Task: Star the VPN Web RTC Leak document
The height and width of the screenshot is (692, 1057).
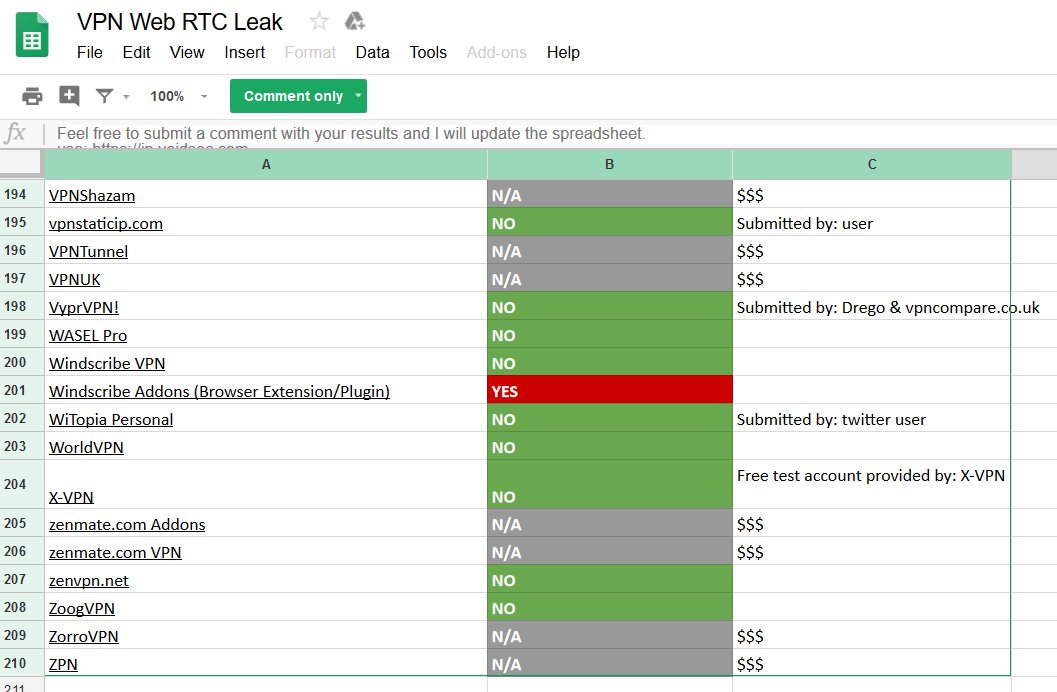Action: pos(319,22)
